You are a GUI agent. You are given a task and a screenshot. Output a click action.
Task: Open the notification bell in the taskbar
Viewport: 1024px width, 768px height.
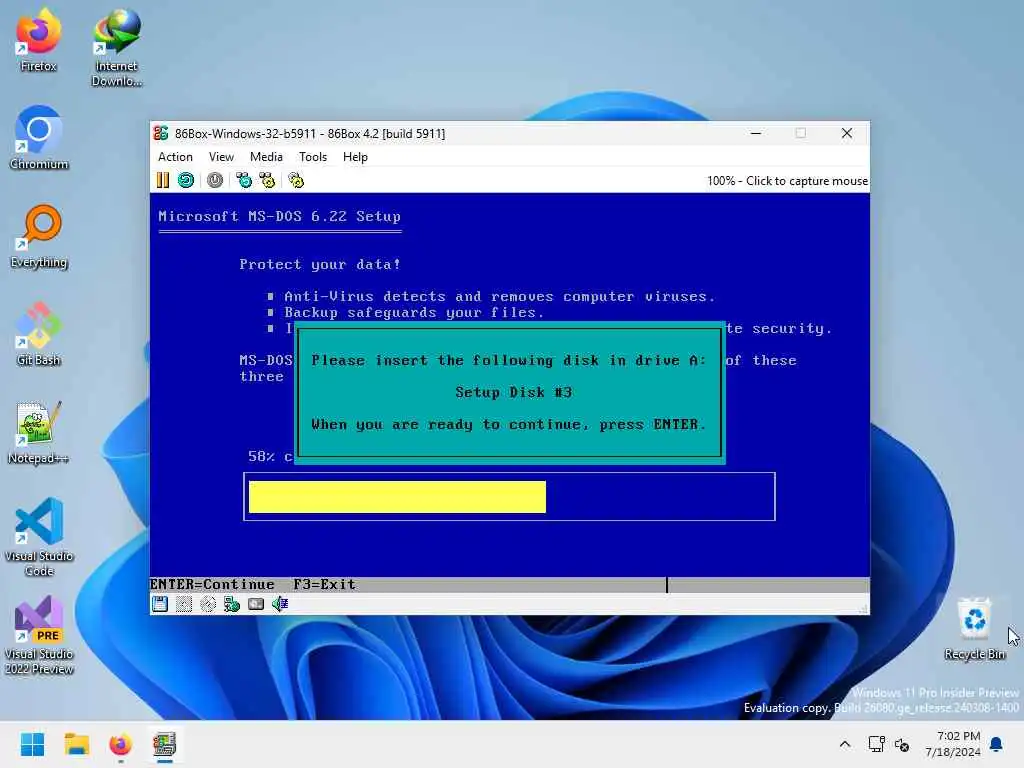point(996,744)
